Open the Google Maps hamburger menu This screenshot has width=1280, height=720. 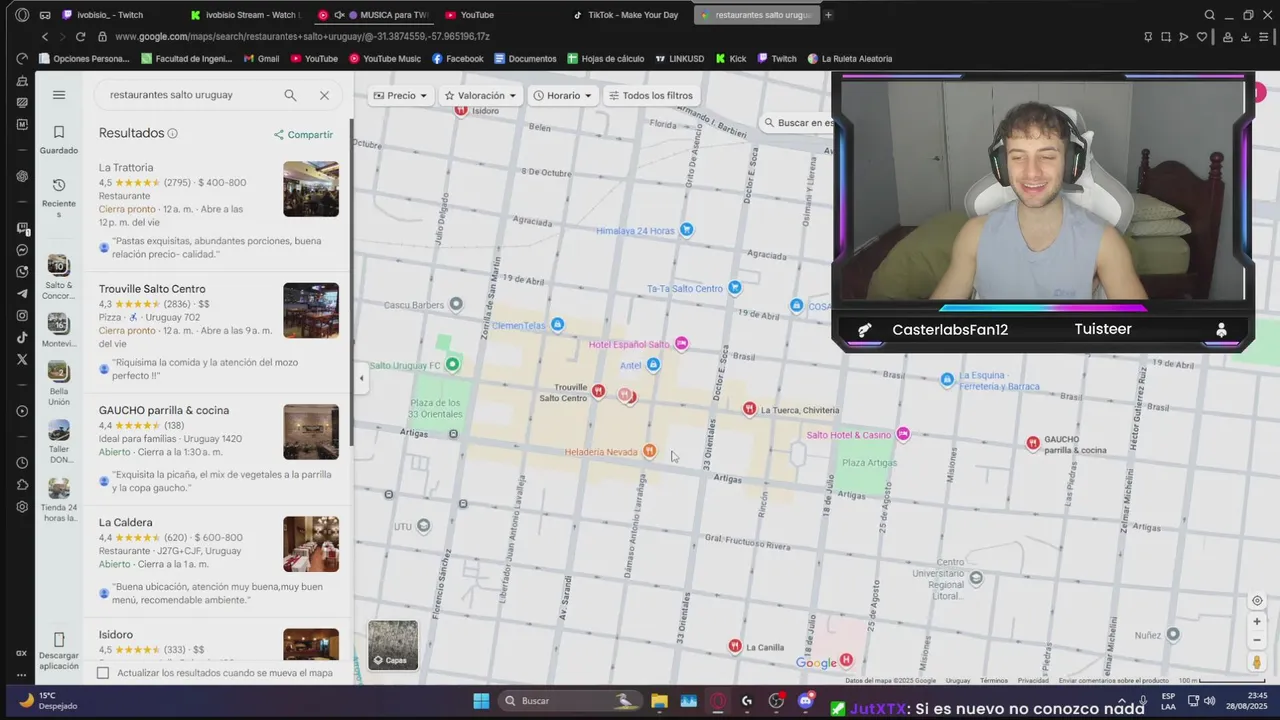pos(59,95)
